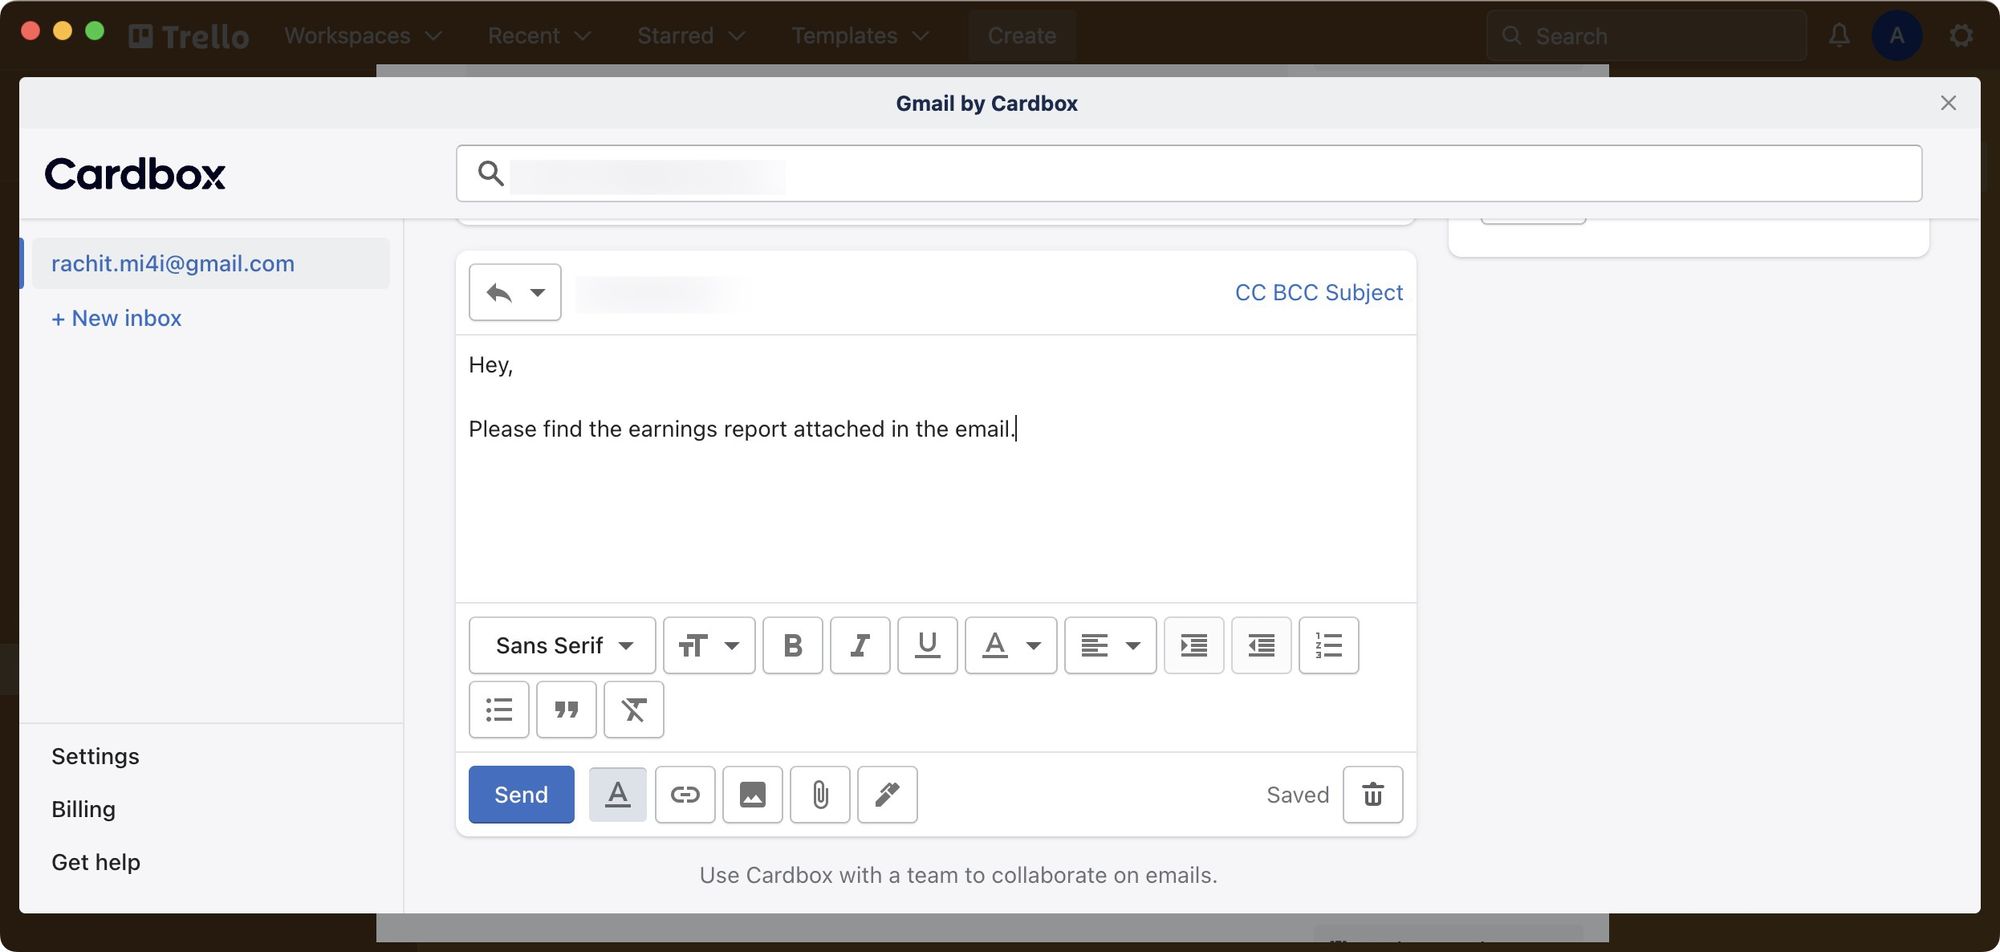
Task: Open Cardbox Settings
Action: 95,756
